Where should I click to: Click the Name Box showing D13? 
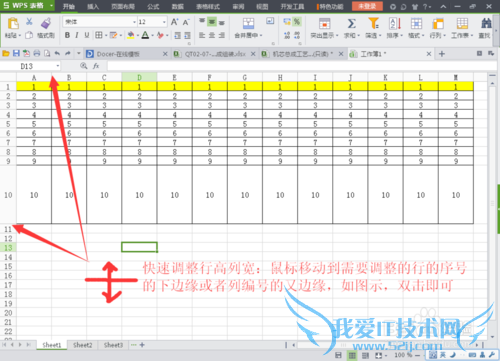[x=31, y=66]
